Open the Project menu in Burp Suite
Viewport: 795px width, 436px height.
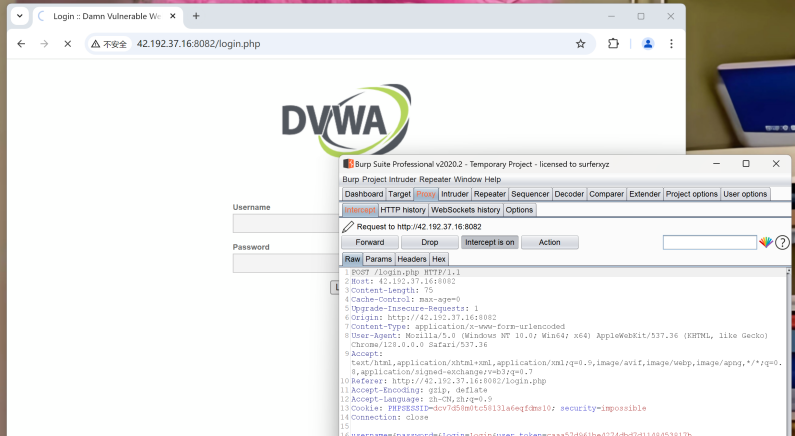(x=374, y=179)
